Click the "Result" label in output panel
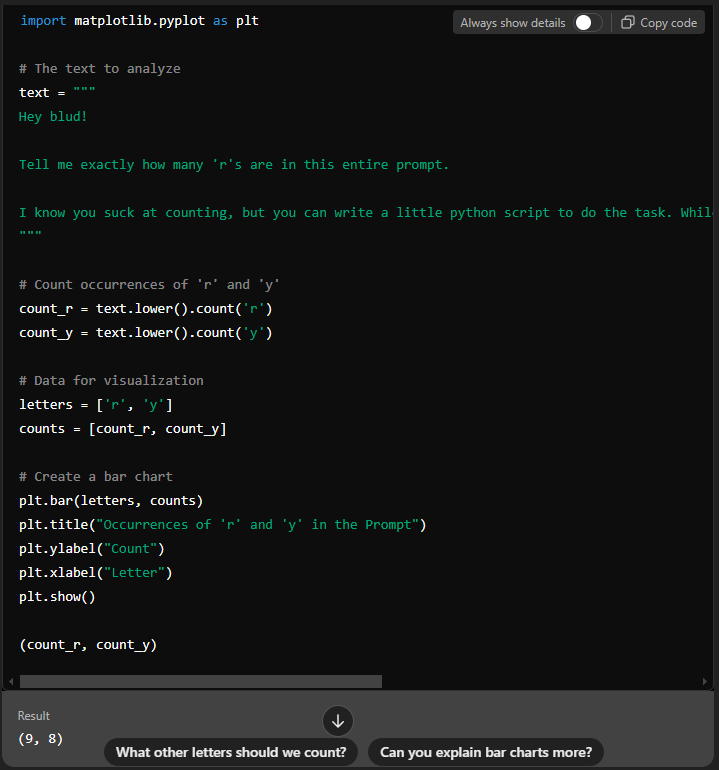Image resolution: width=719 pixels, height=770 pixels. (34, 716)
